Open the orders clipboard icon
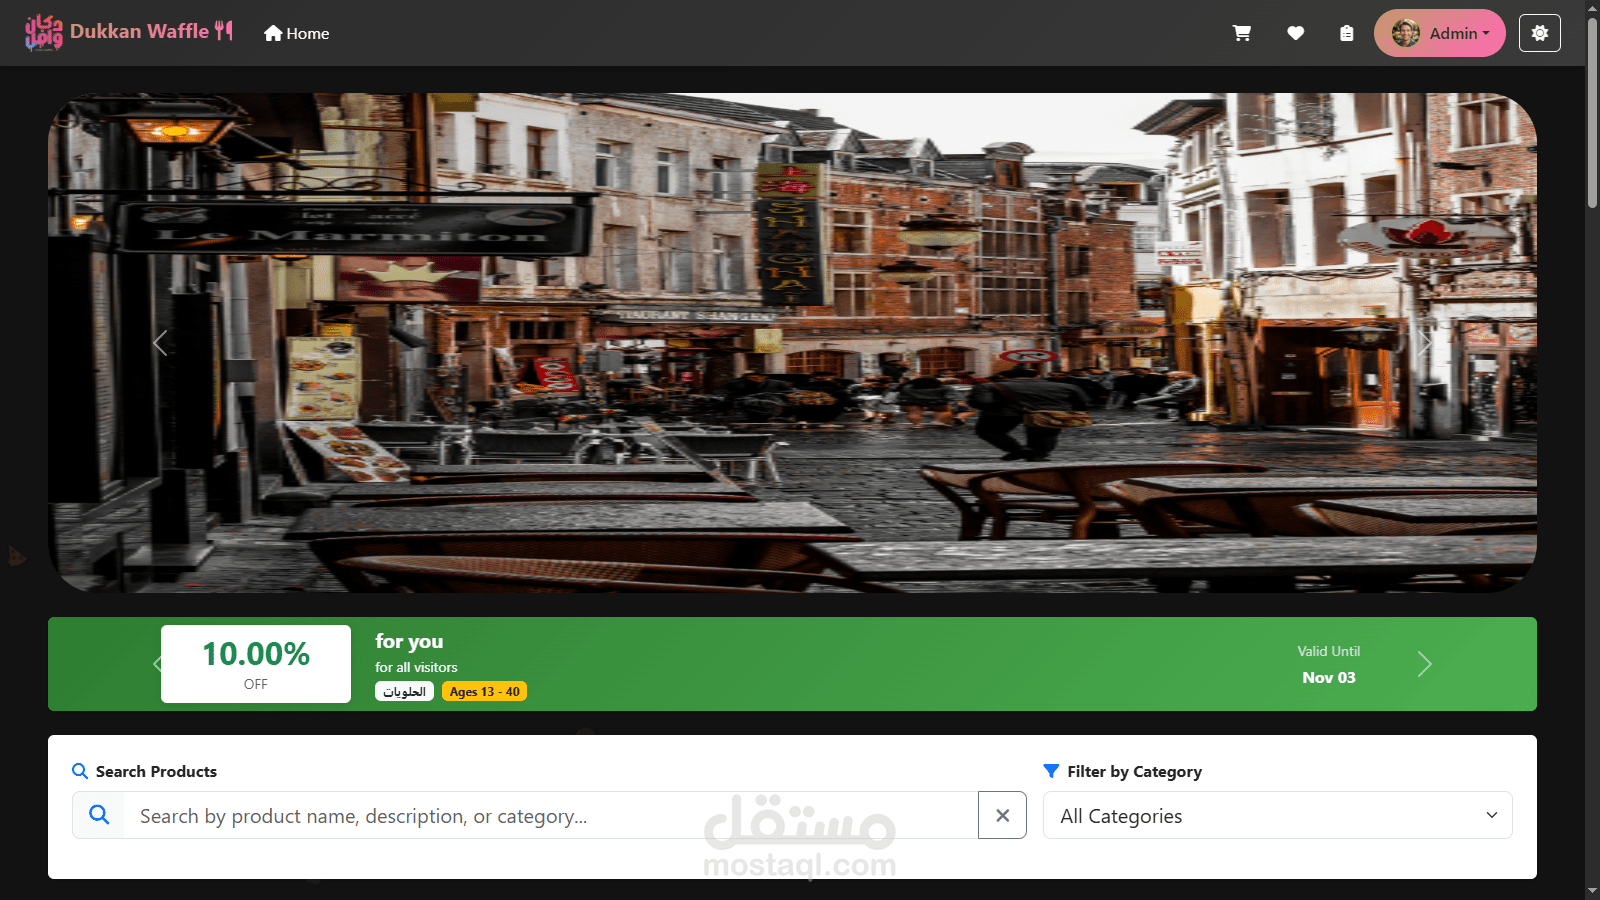The width and height of the screenshot is (1600, 900). (x=1347, y=33)
